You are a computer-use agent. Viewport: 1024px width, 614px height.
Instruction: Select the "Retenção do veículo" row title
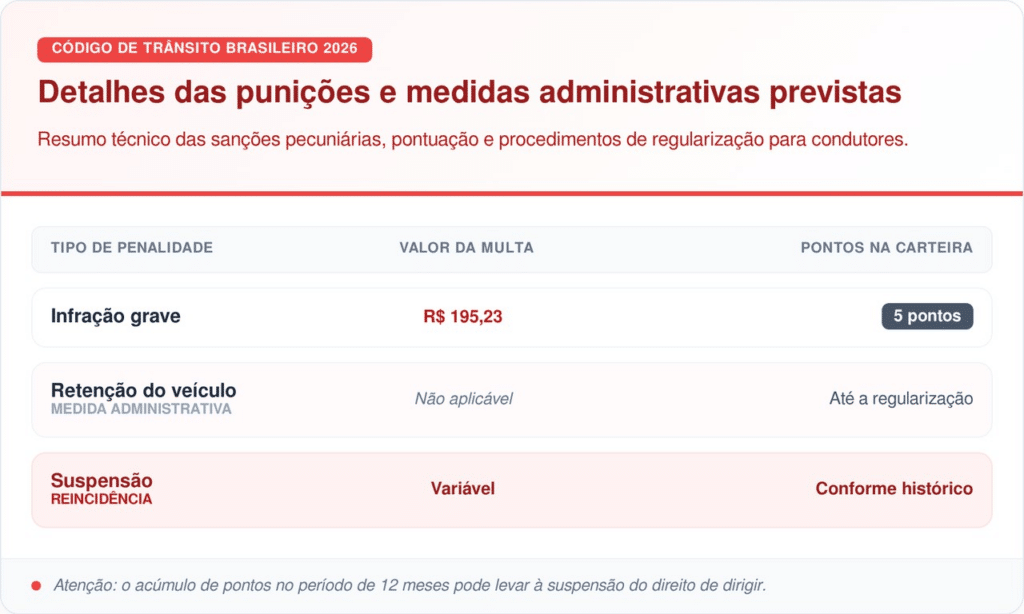coord(143,390)
